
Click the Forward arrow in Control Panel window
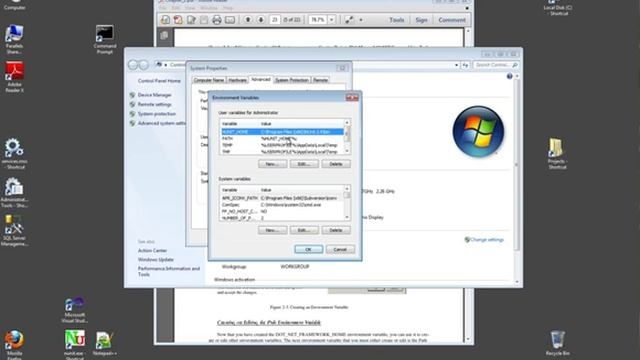tap(144, 65)
